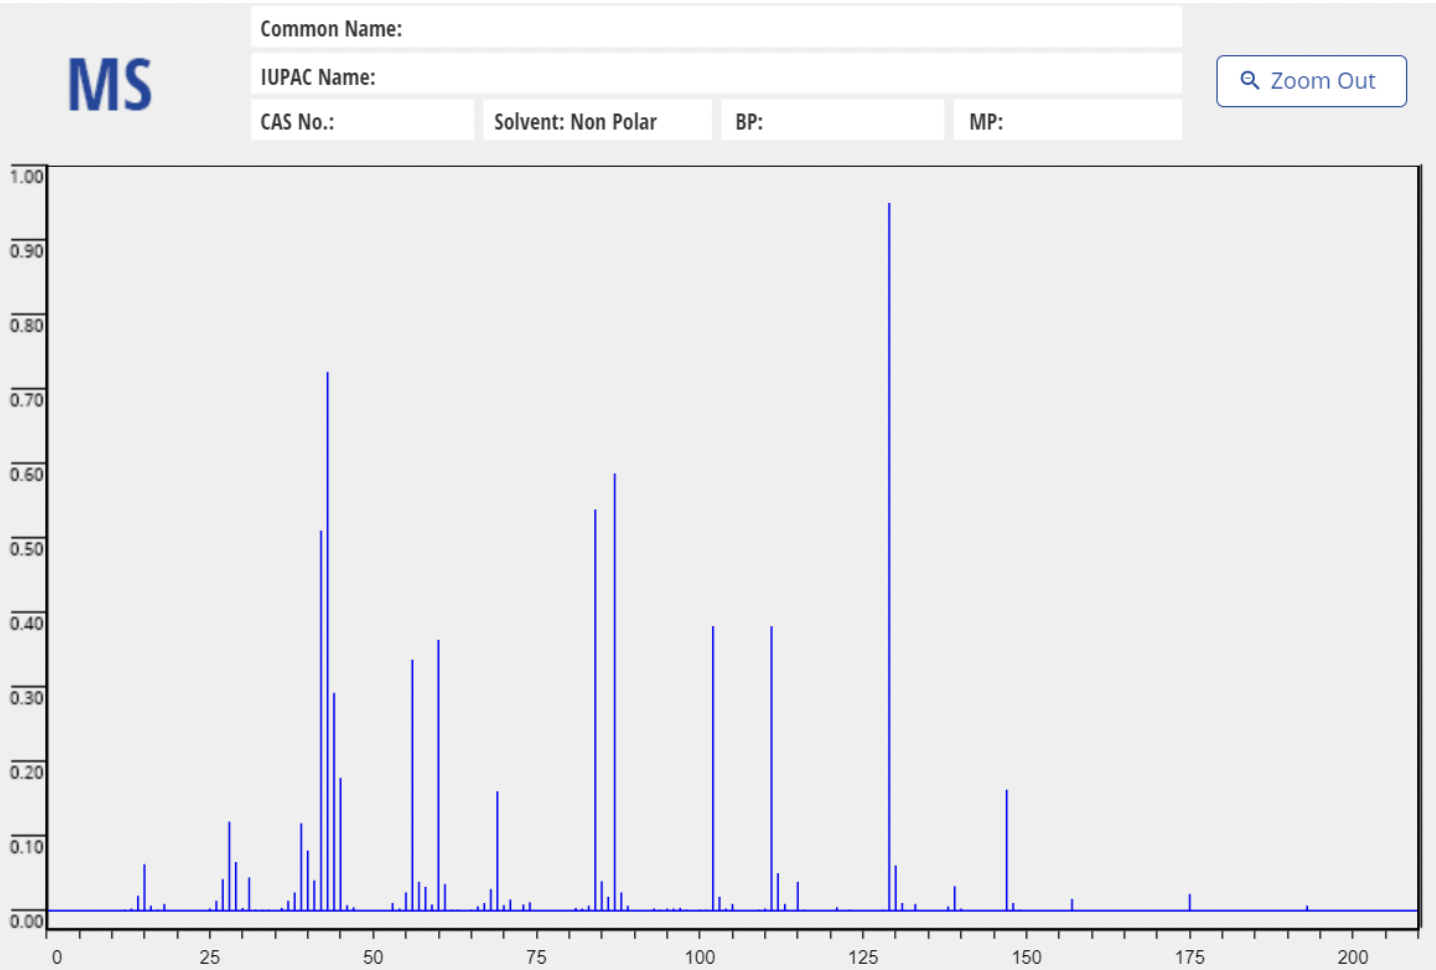
Task: Click the peak near m/z 43 at 0.72
Action: (x=327, y=641)
